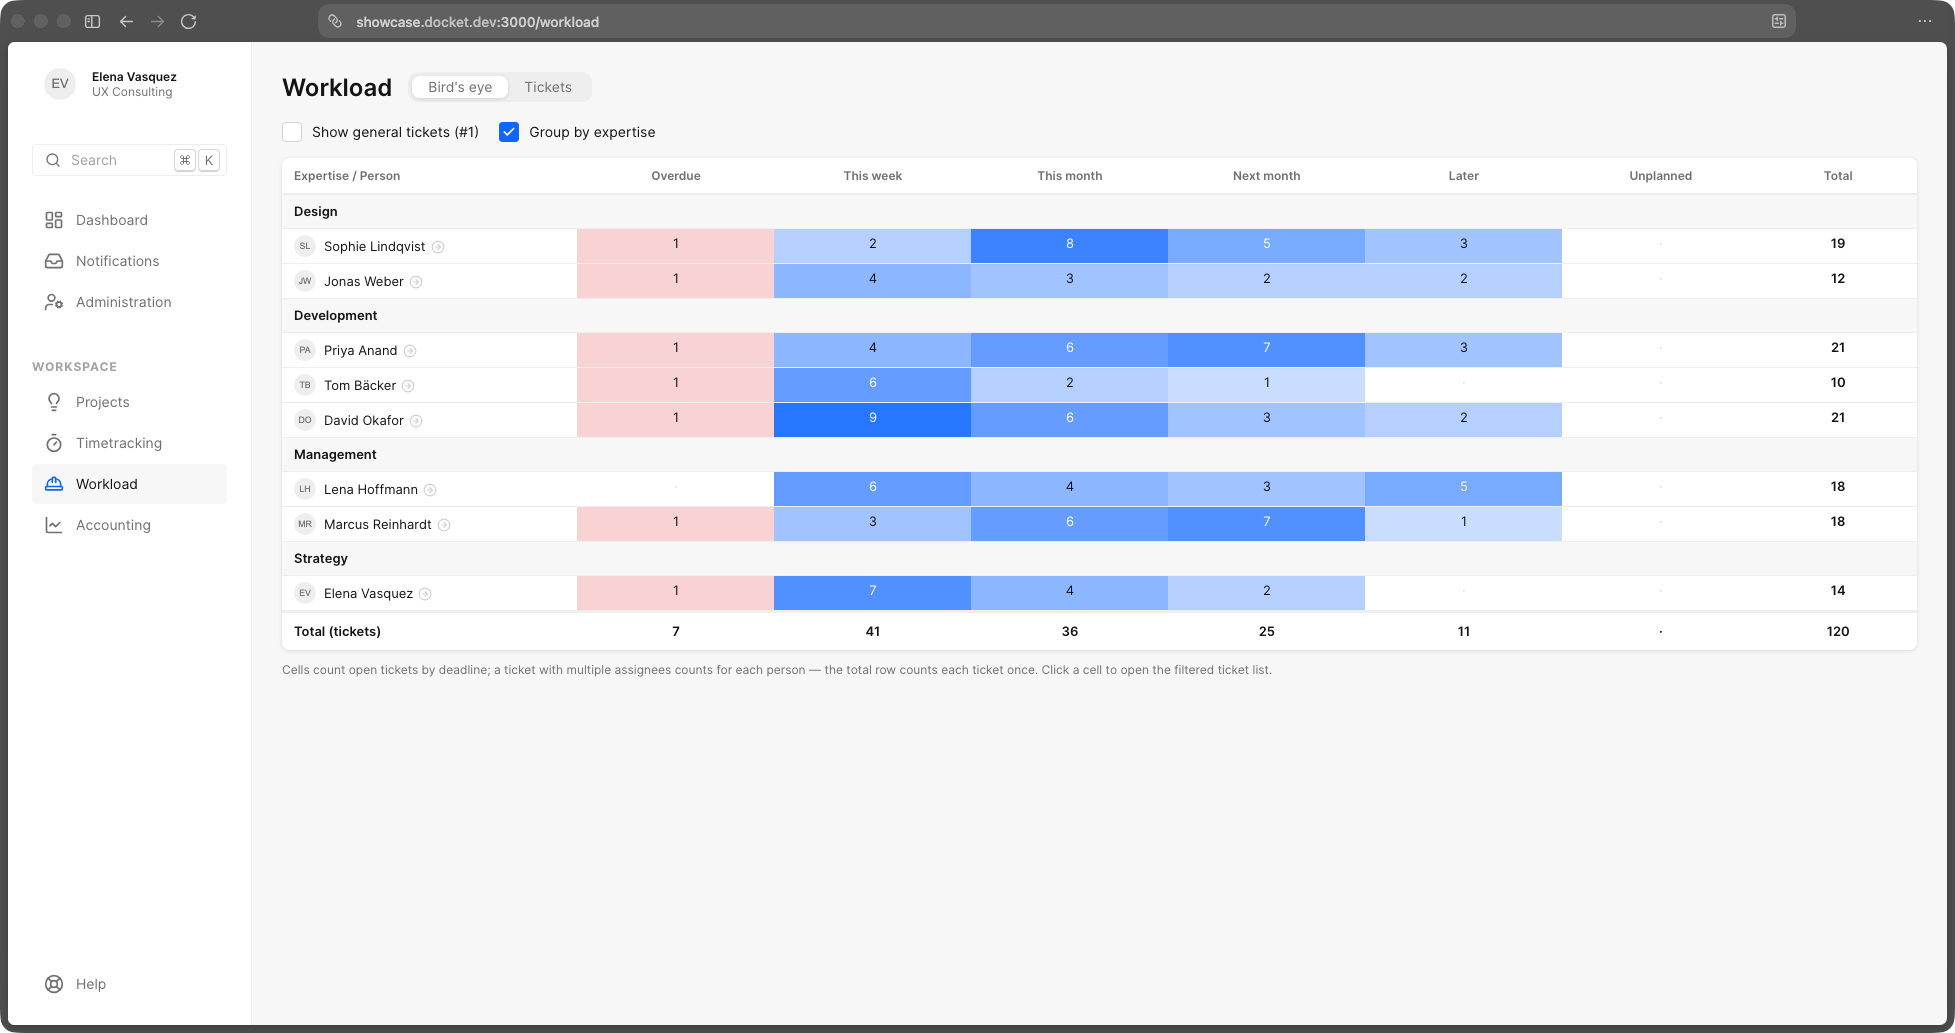Open Marcus Reinhardt's Next month cell 7
Screen dimensions: 1955x1033
tap(1266, 524)
